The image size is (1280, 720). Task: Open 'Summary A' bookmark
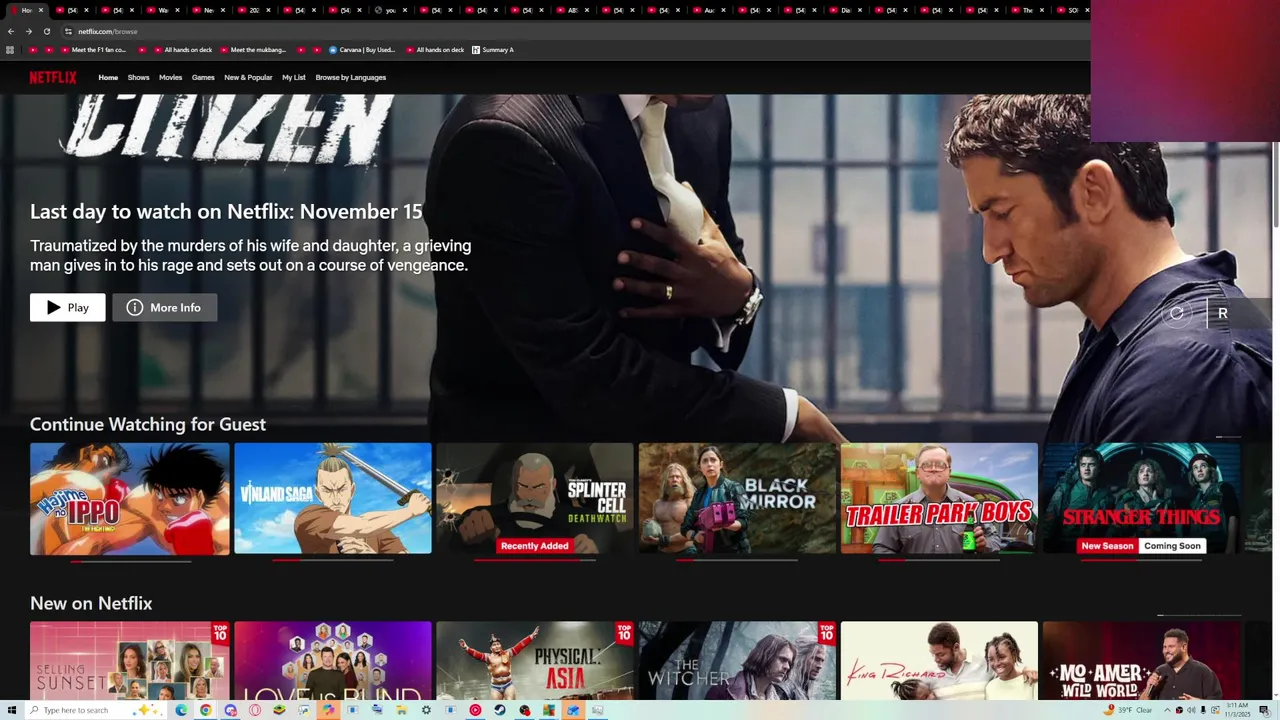492,50
